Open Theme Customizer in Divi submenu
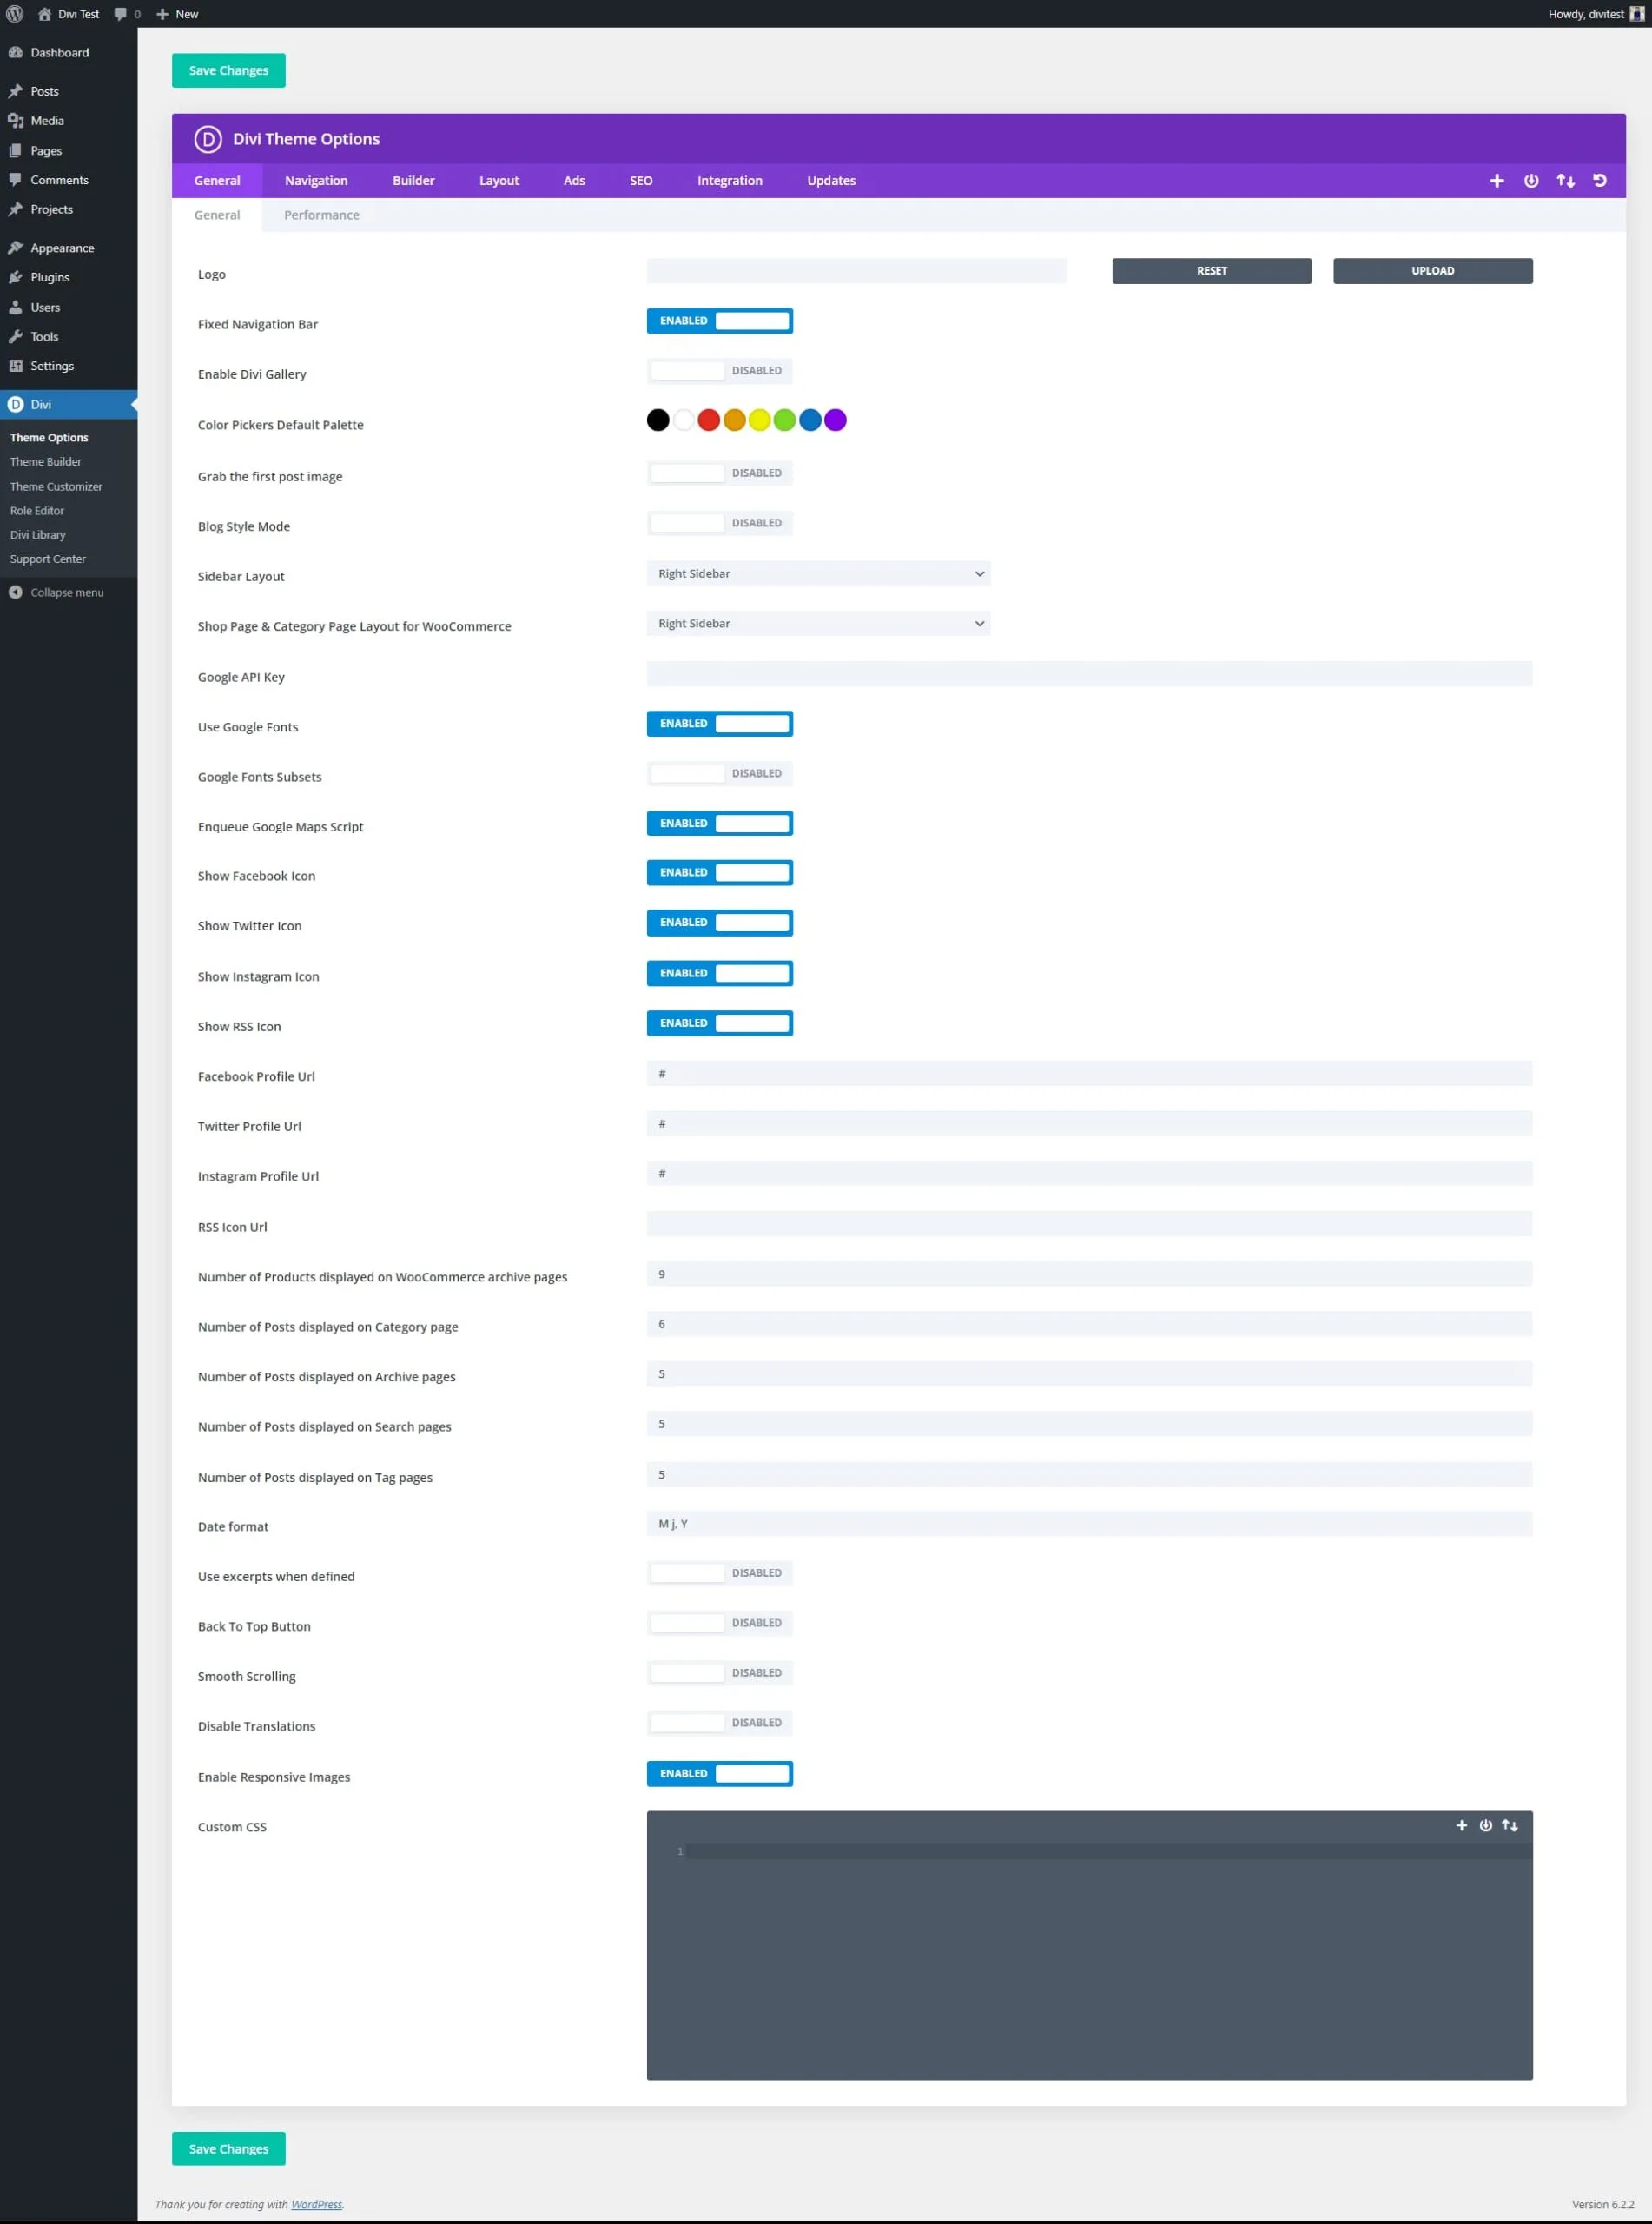 tap(56, 487)
